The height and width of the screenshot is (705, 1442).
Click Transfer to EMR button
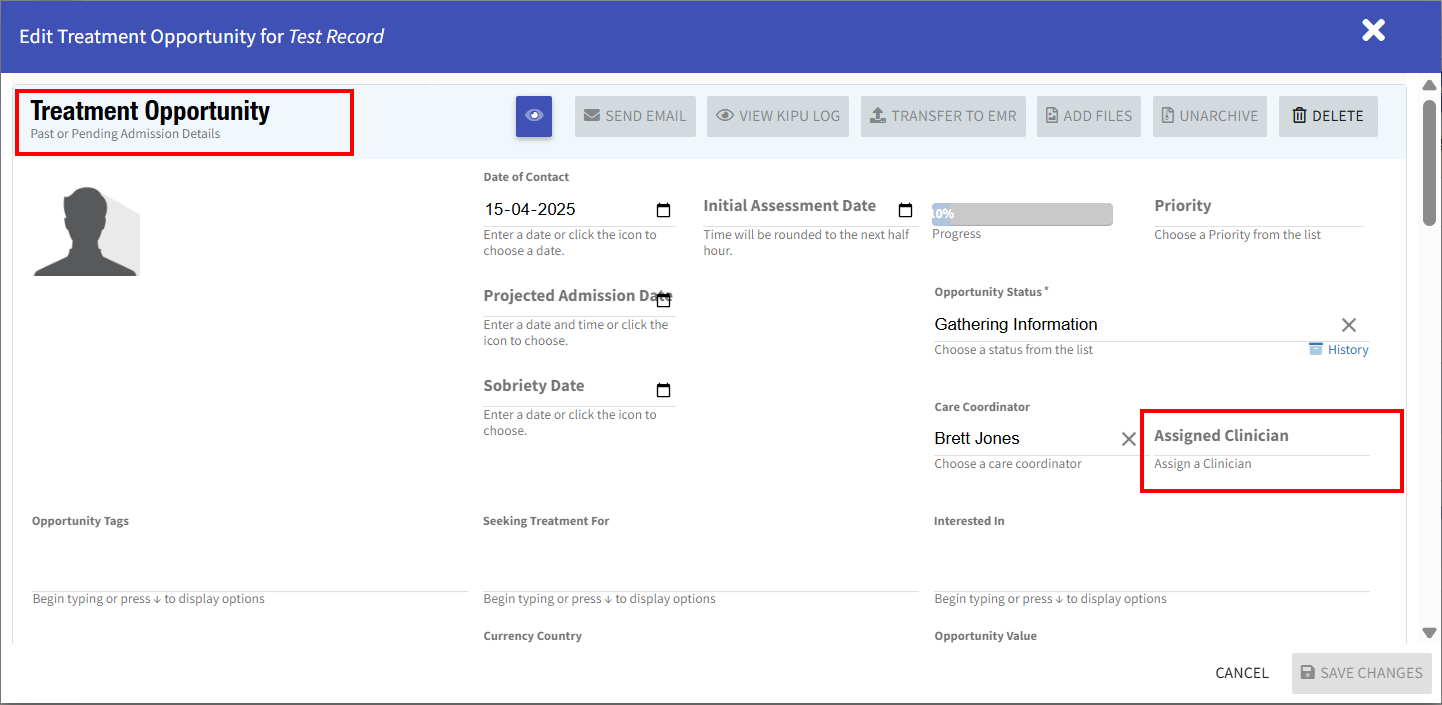(943, 116)
